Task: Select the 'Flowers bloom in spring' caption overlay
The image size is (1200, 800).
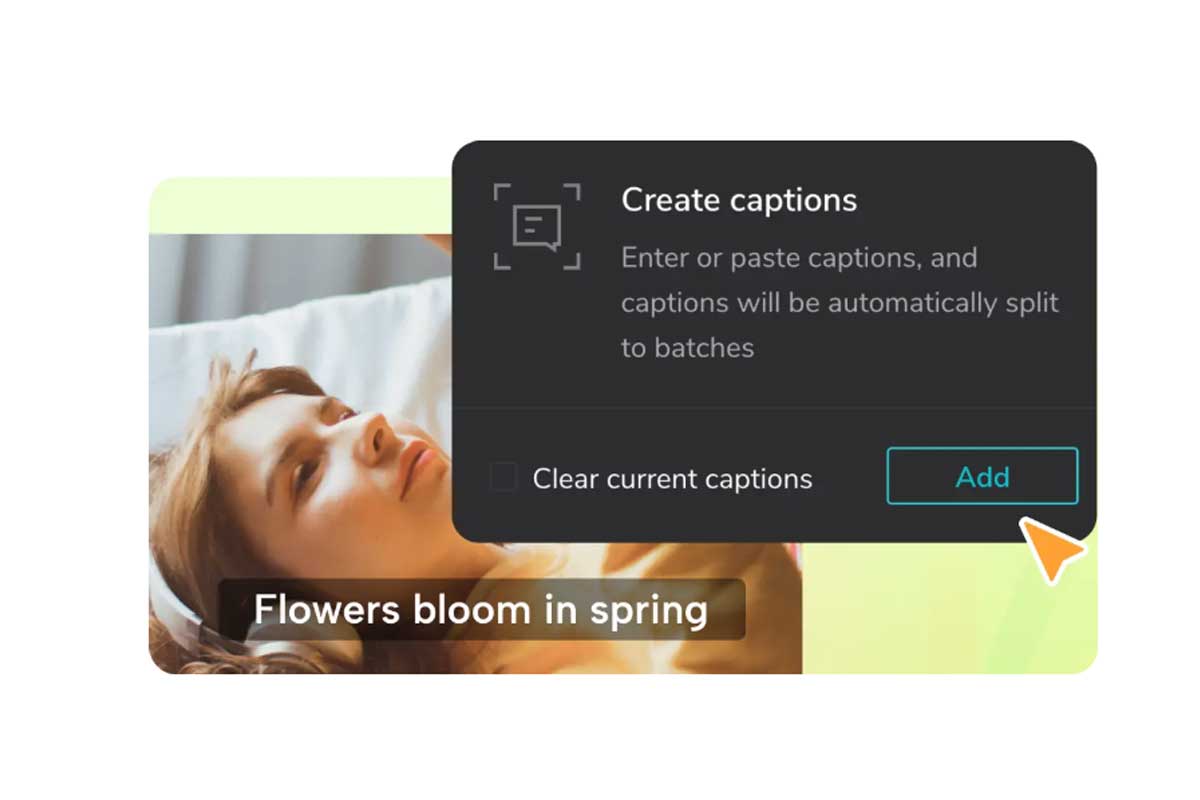Action: 482,609
